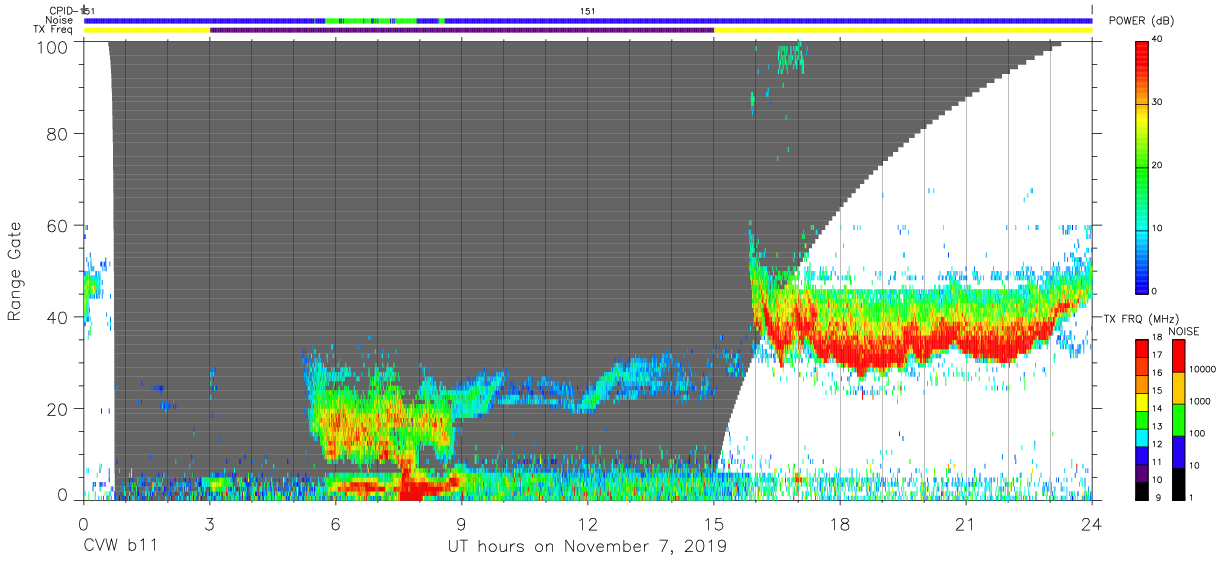
Task: Click the "60" Range Gate axis tick
Action: [58, 225]
